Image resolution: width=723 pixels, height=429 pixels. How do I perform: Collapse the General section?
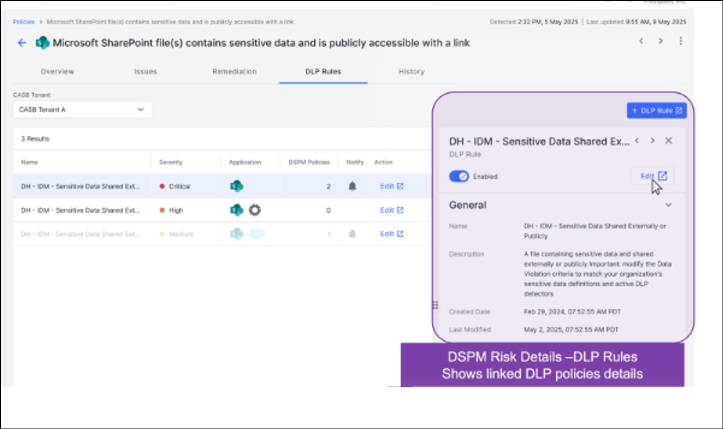click(668, 205)
